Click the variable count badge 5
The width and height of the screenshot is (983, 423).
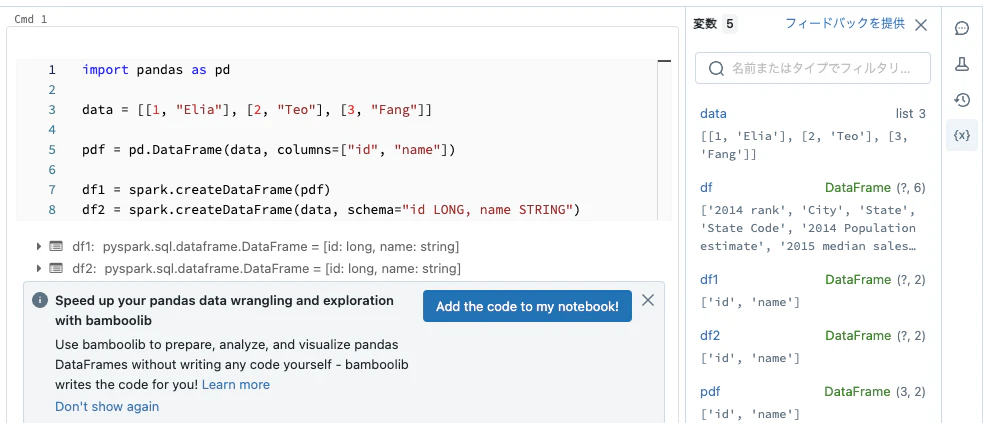coord(729,24)
